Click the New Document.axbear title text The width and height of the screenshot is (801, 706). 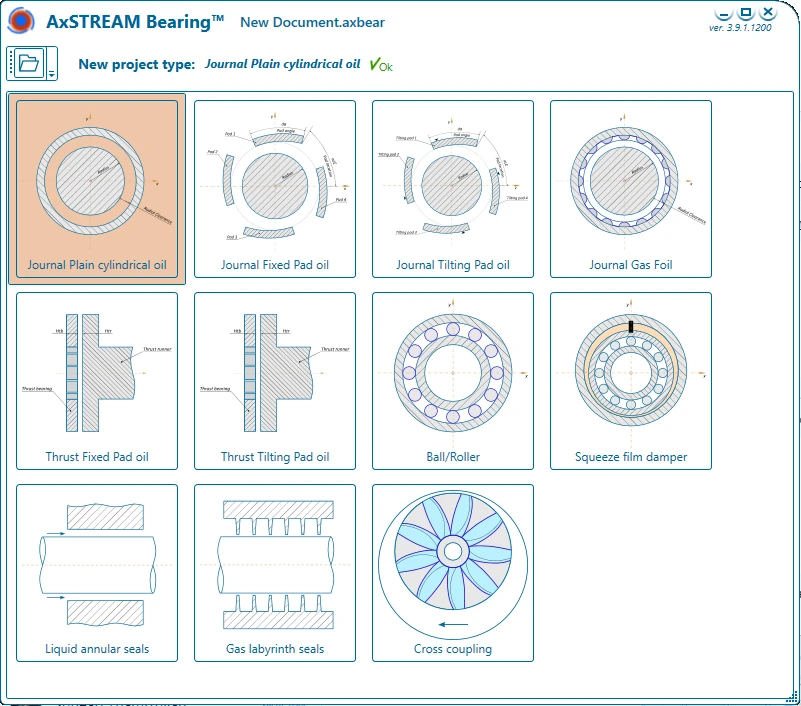pyautogui.click(x=312, y=22)
